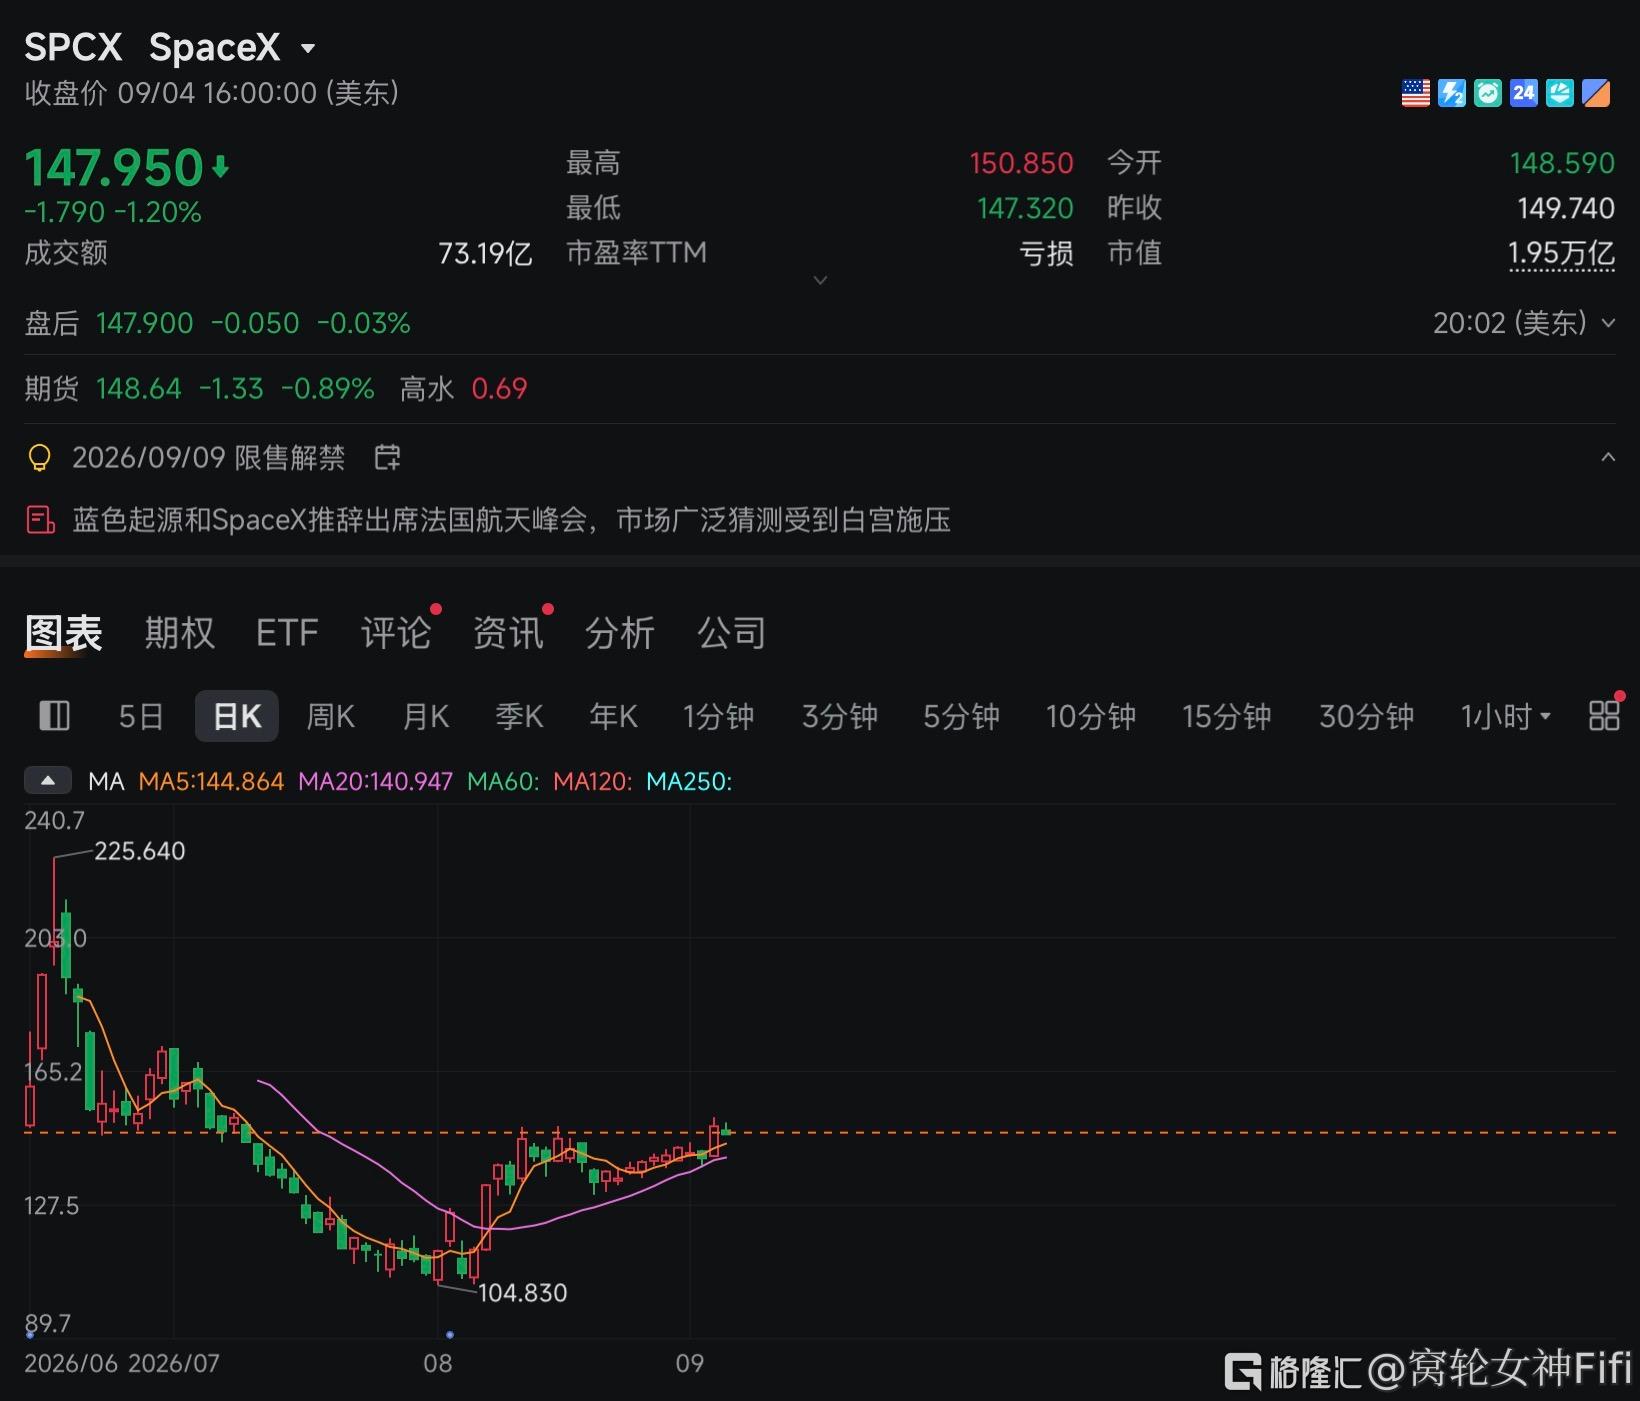Select the 日K daily candlestick period

pyautogui.click(x=237, y=716)
